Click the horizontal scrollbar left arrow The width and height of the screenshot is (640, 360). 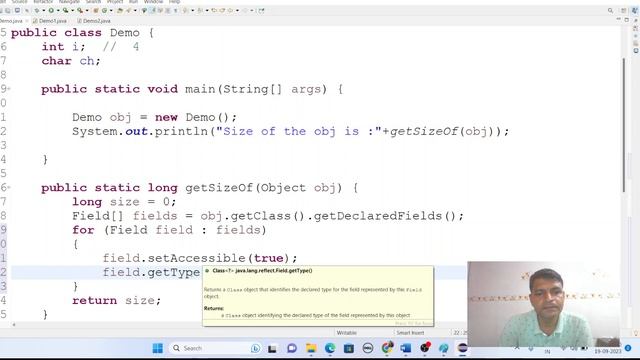pyautogui.click(x=14, y=325)
